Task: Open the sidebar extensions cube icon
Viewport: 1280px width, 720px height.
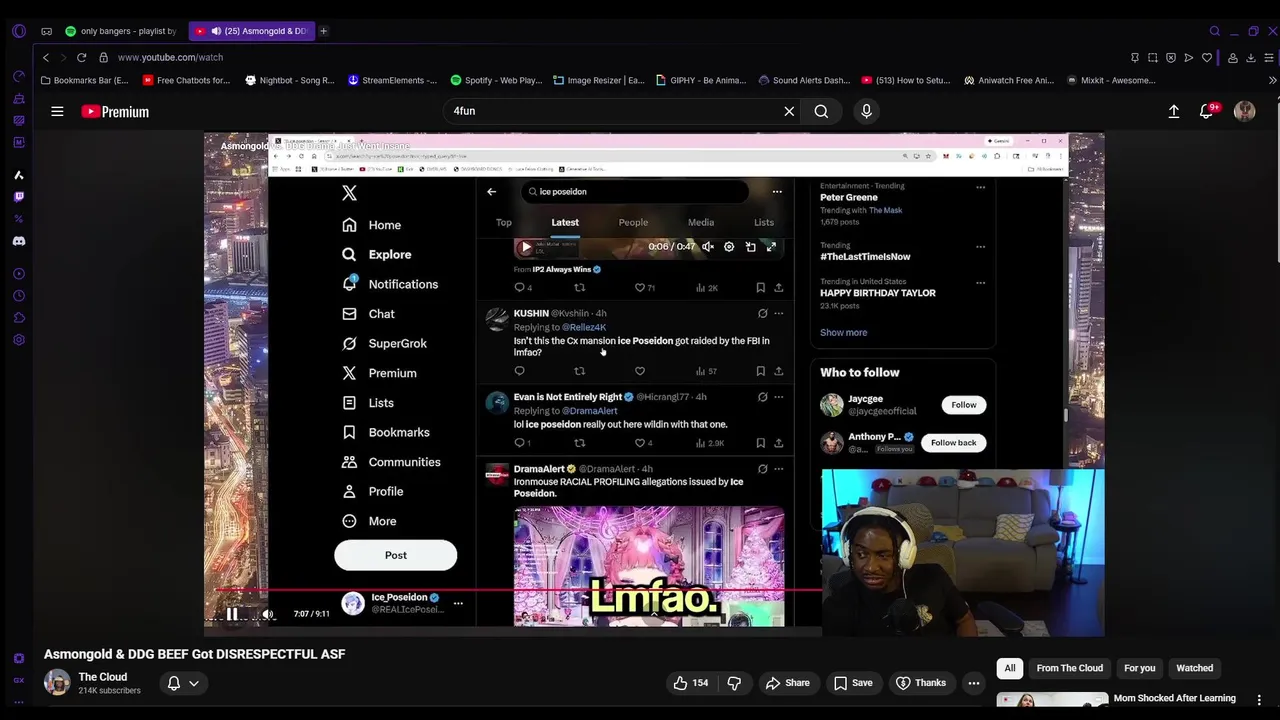Action: 19,318
